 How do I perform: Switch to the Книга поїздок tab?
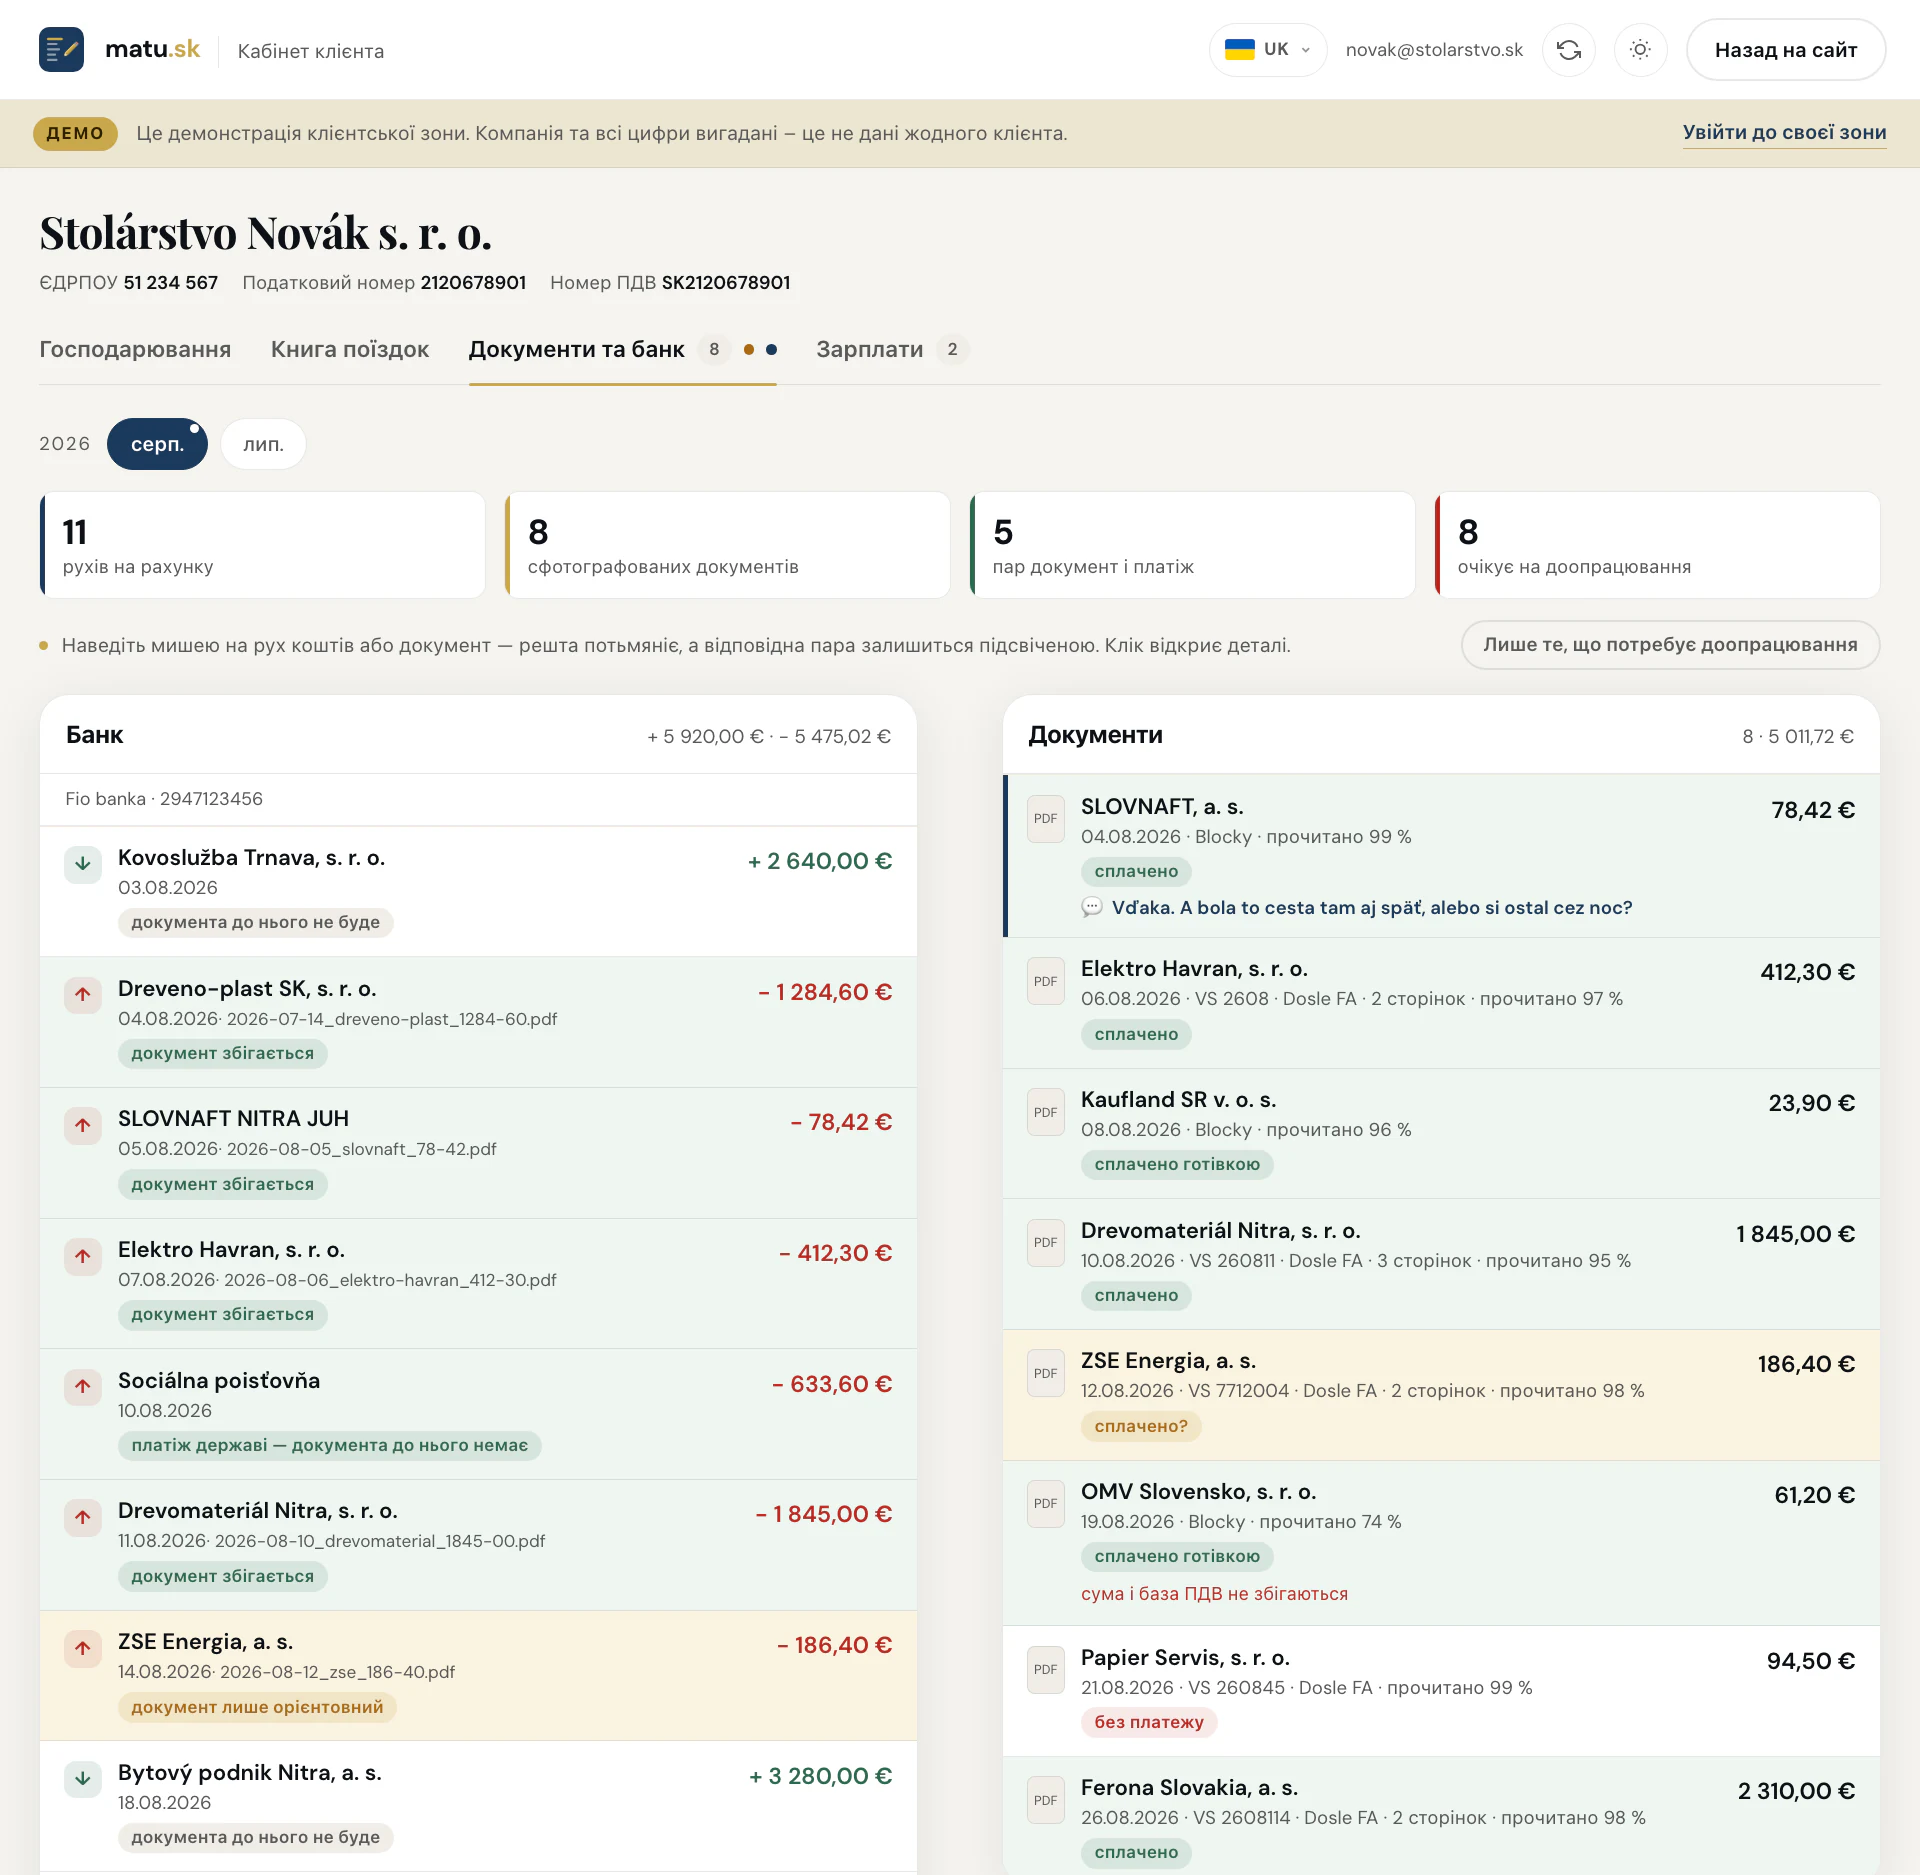[x=350, y=349]
